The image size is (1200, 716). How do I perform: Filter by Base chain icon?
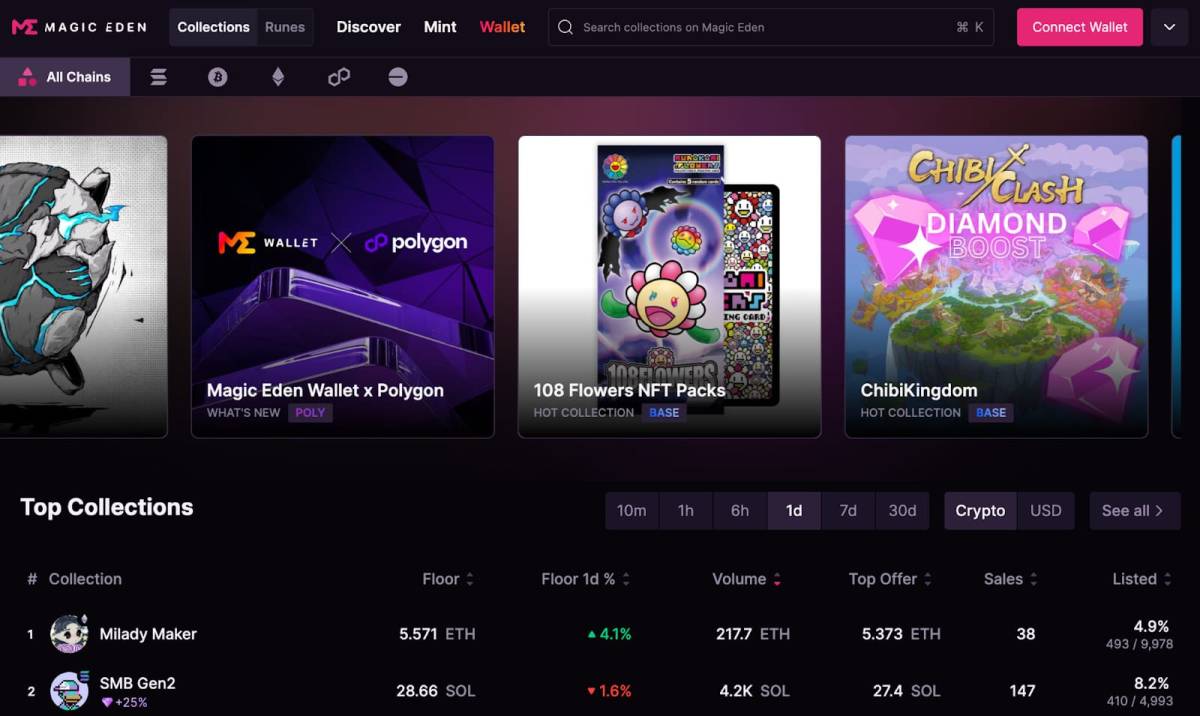tap(398, 77)
